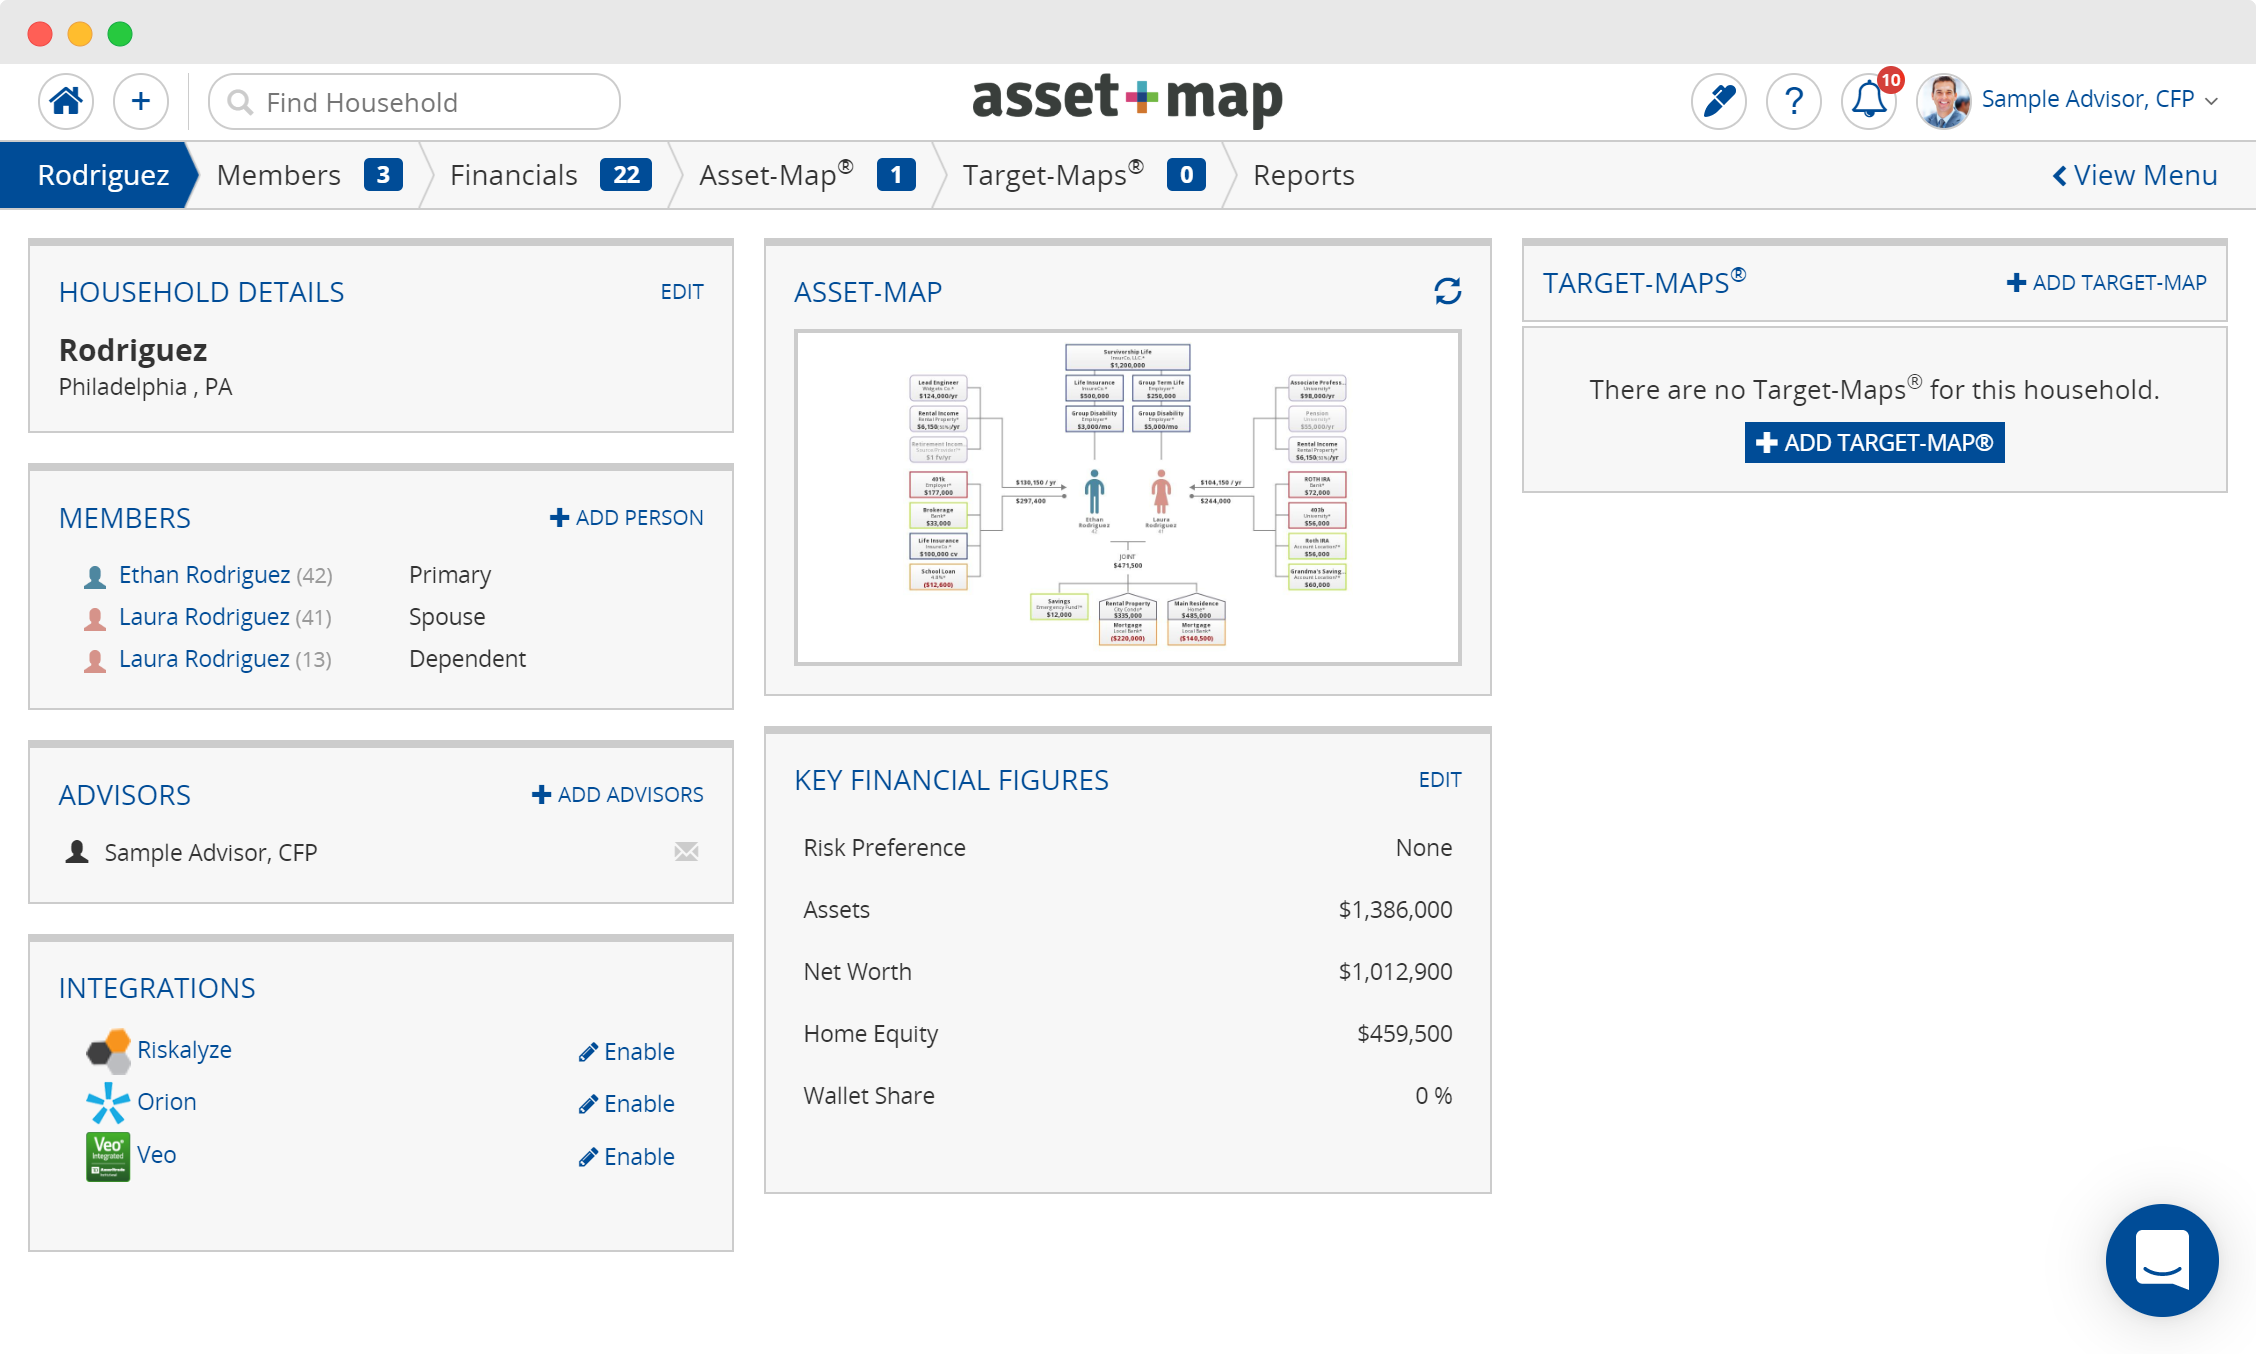Image resolution: width=2256 pixels, height=1354 pixels.
Task: Edit Key Financial Figures
Action: point(1440,780)
